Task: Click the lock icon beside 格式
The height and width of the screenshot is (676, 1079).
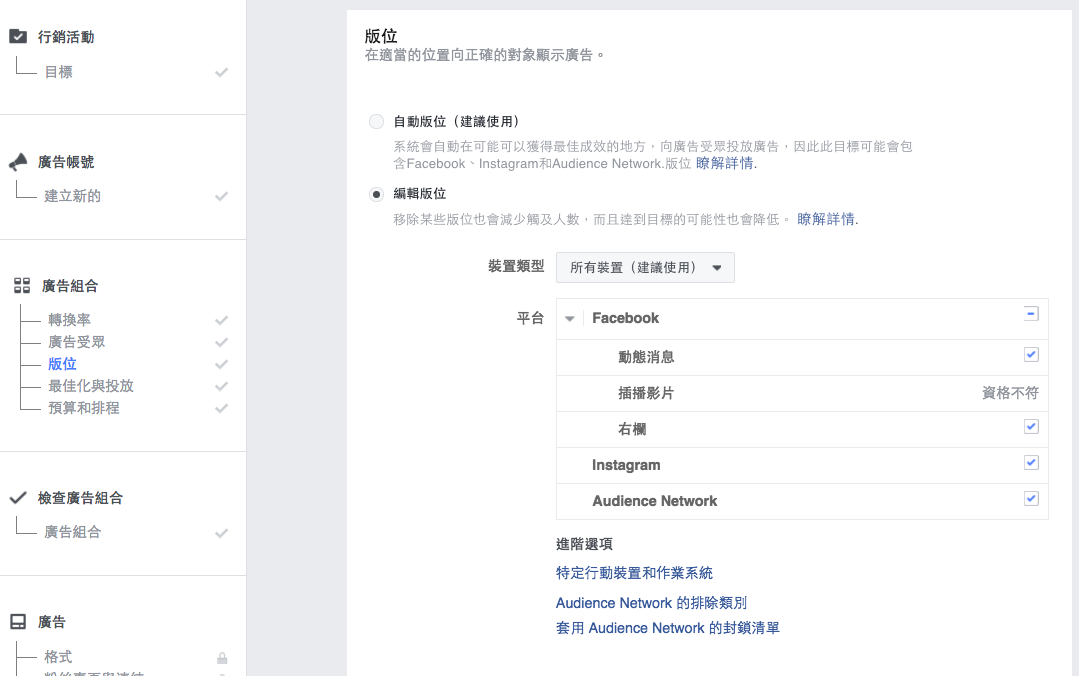Action: 222,658
